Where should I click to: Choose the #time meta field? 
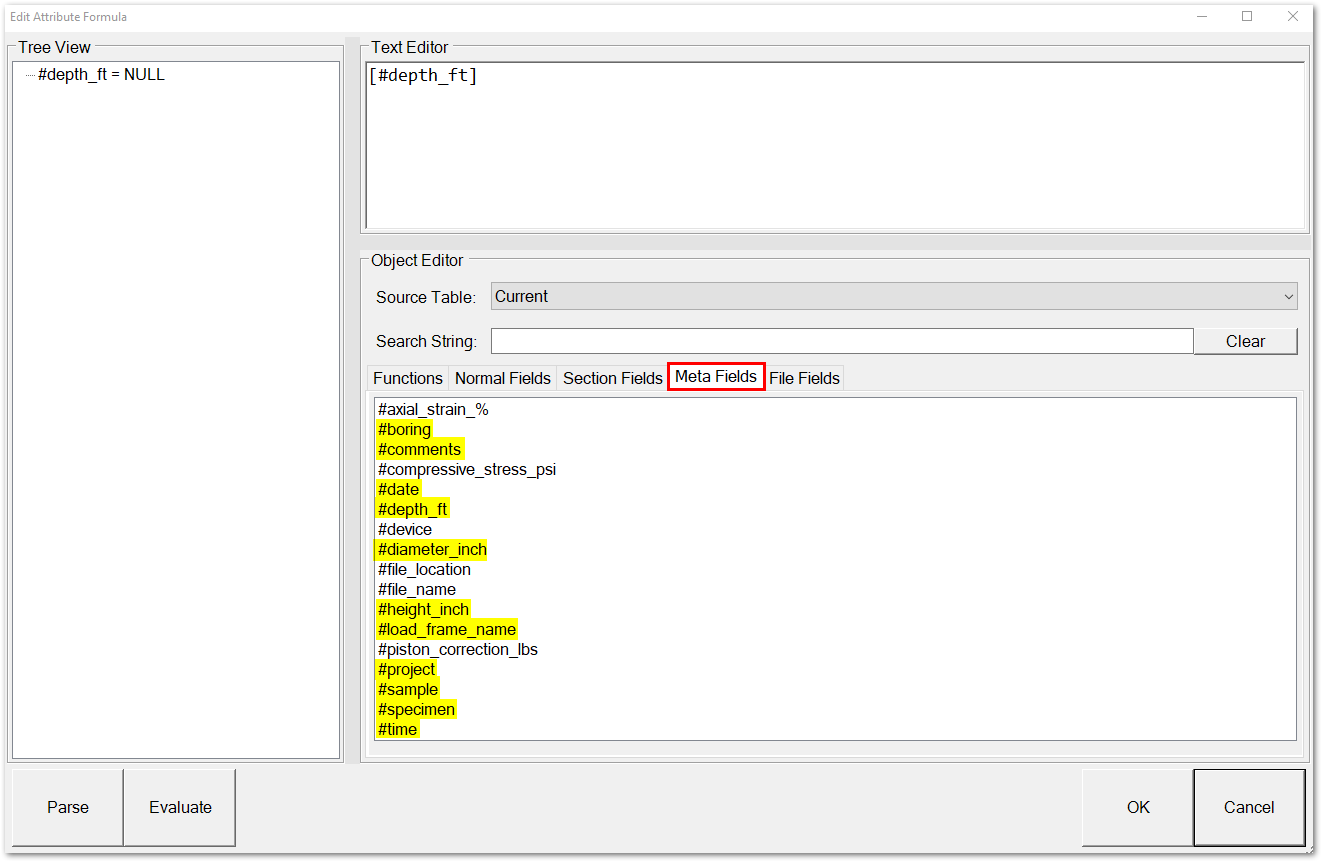coord(397,729)
